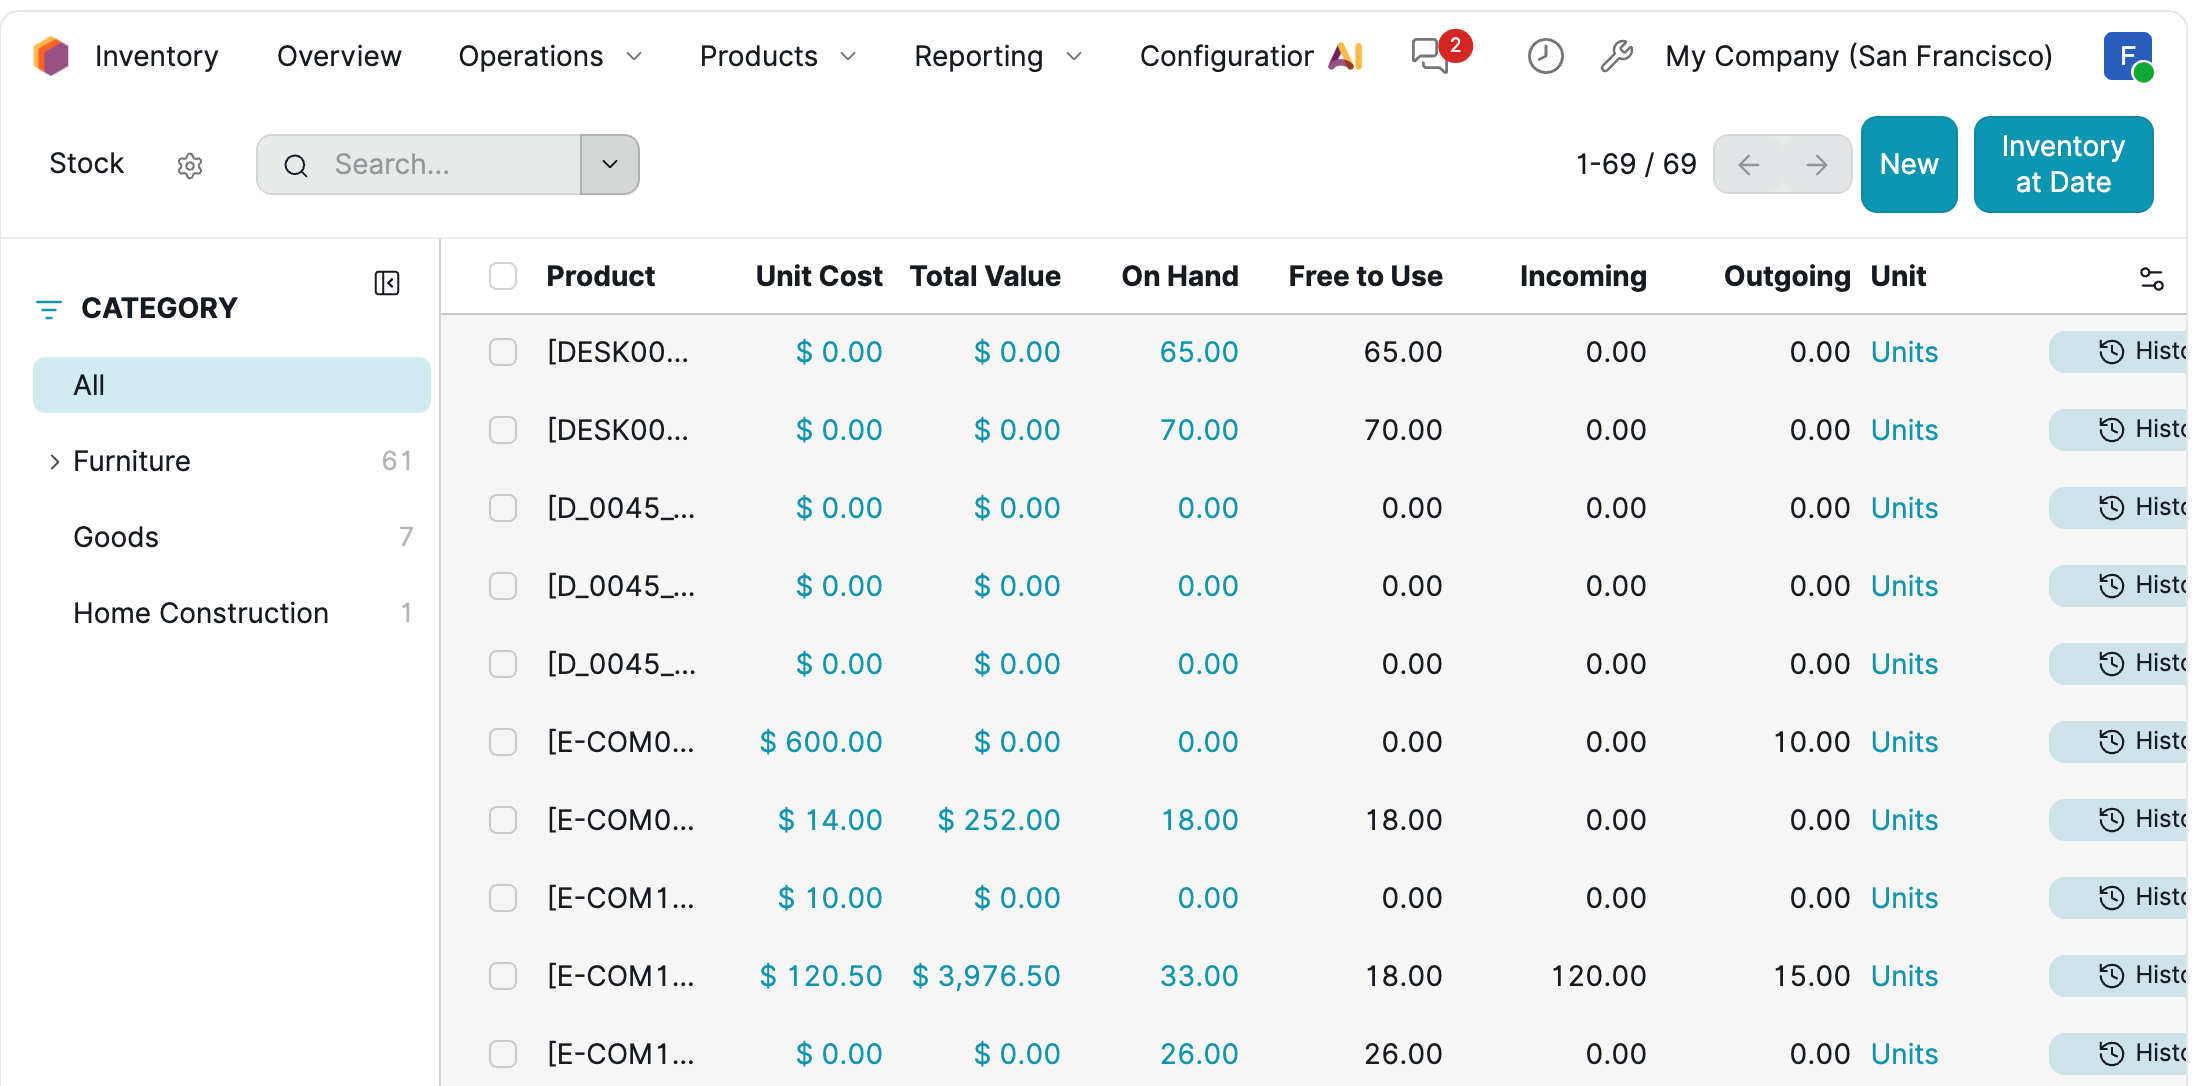Go to Overview menu item
This screenshot has height=1086, width=2192.
click(339, 56)
